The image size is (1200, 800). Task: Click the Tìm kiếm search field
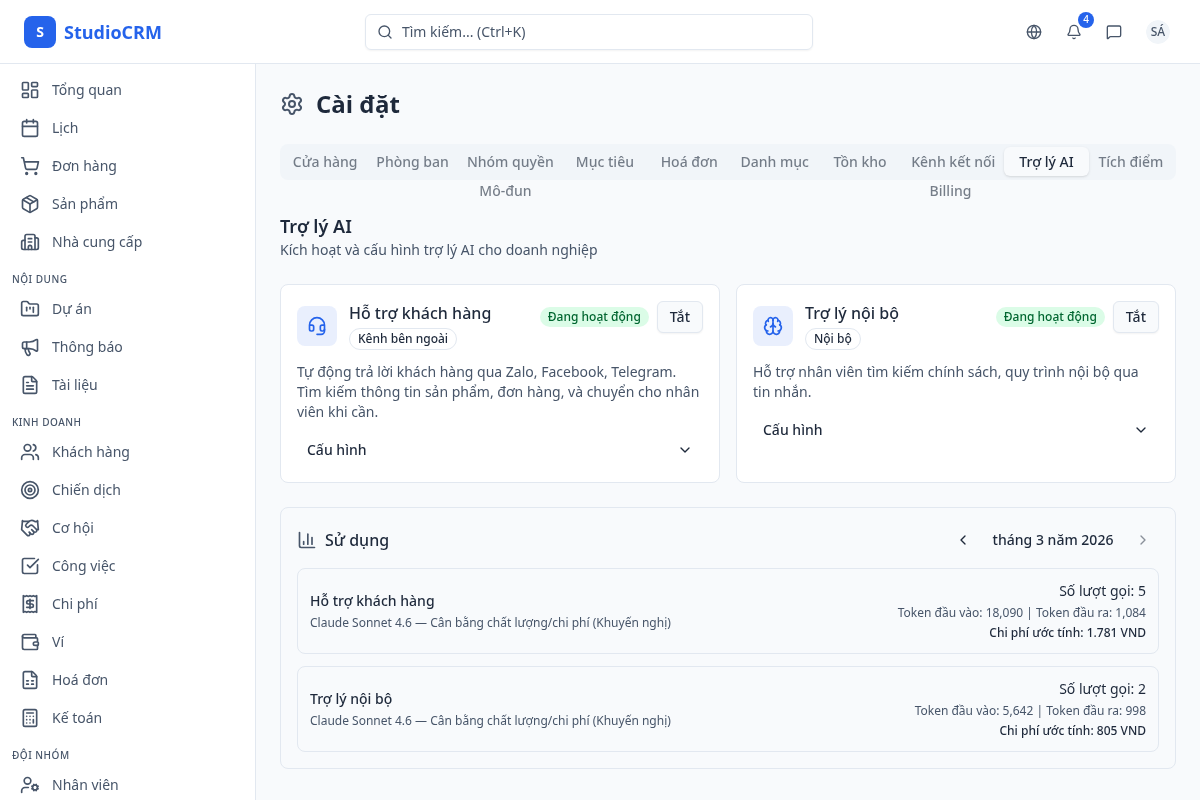point(588,32)
